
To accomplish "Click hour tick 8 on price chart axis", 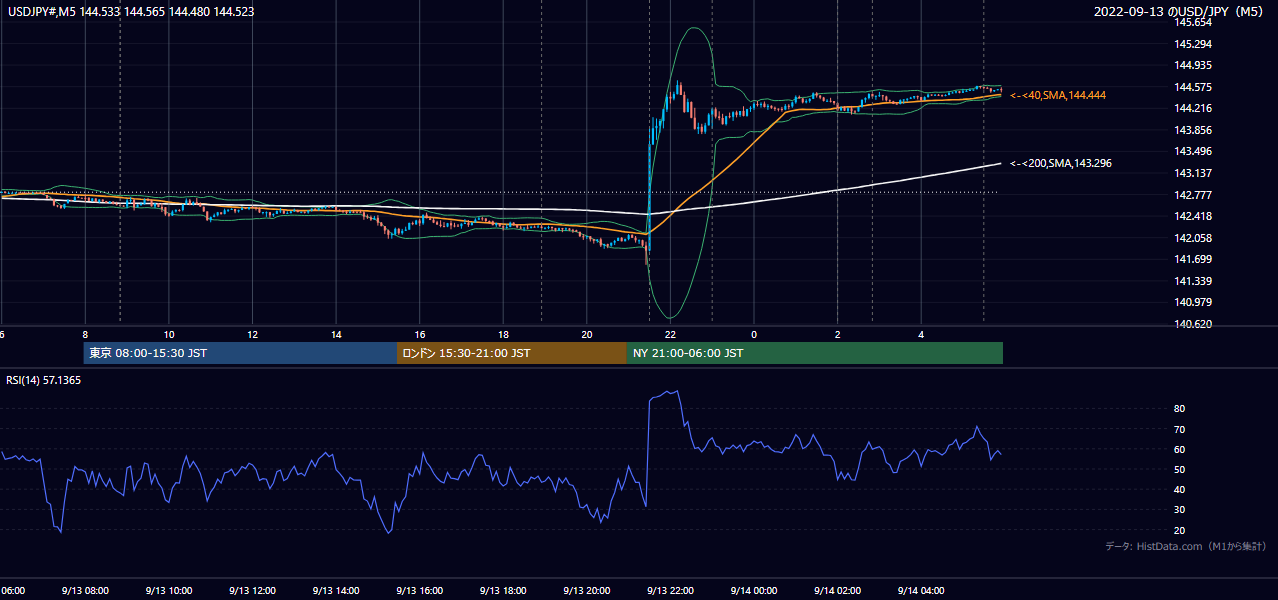I will 85,334.
